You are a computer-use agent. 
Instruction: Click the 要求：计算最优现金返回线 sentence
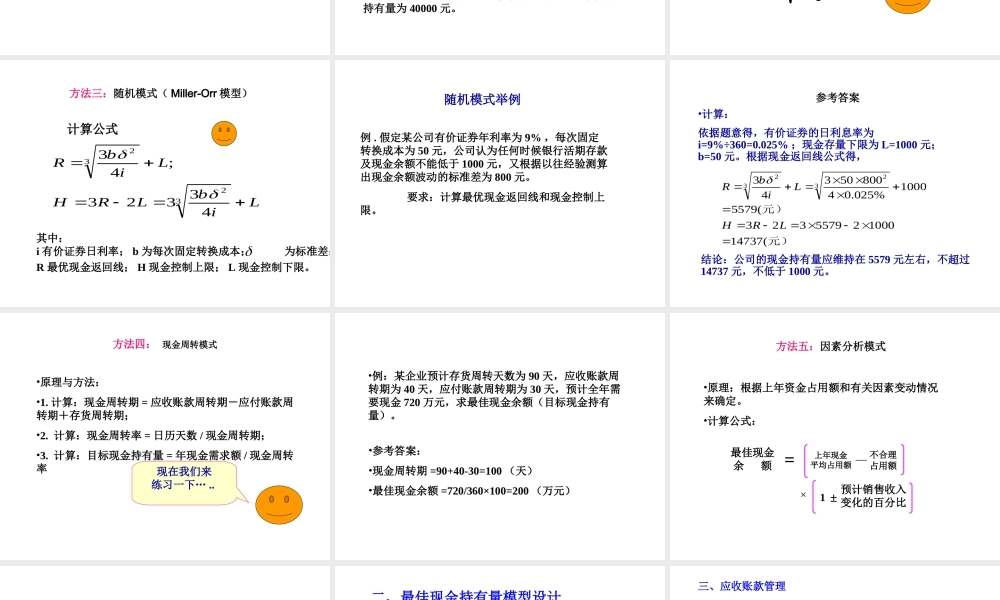482,203
